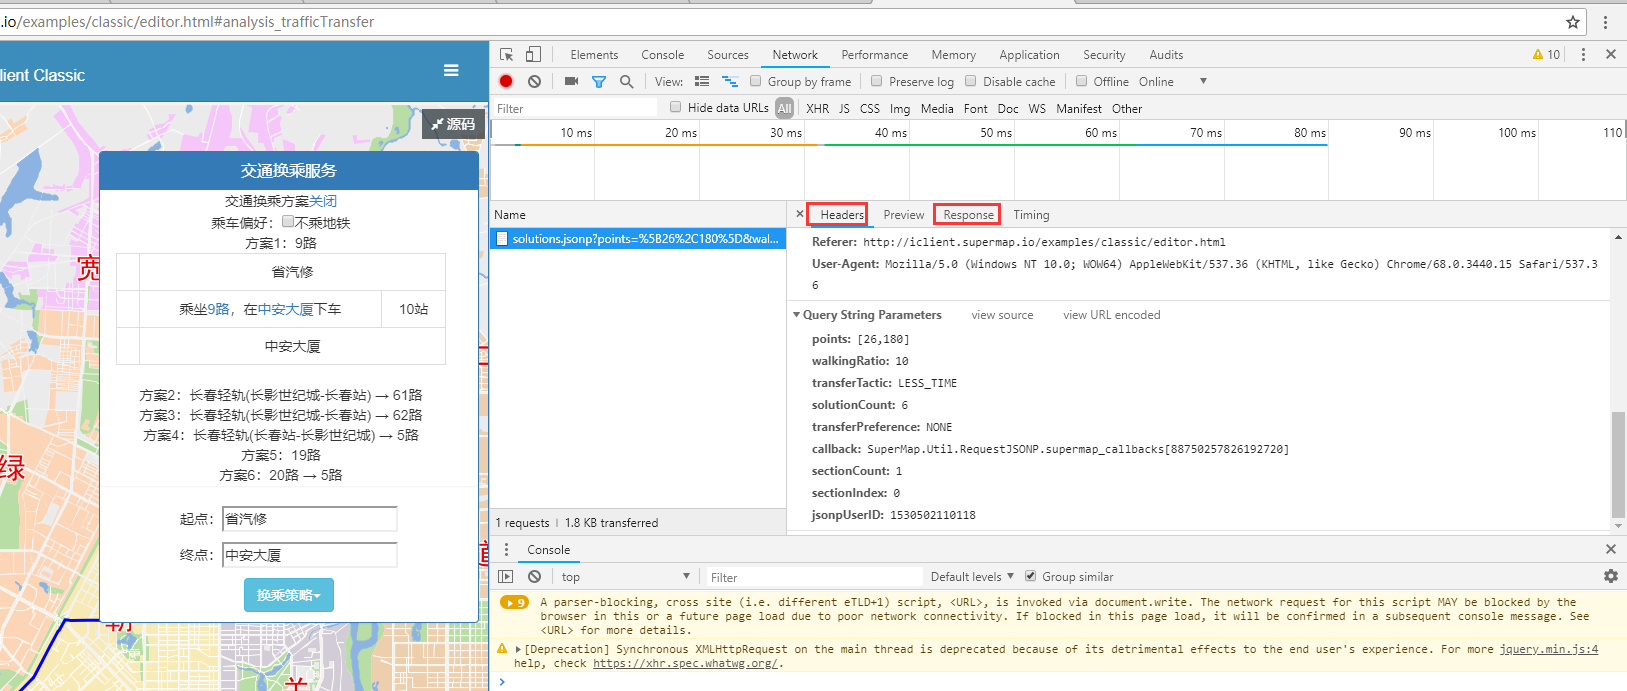Image resolution: width=1627 pixels, height=691 pixels.
Task: Click the headers pane vertical scrollbar
Action: coord(1618,463)
